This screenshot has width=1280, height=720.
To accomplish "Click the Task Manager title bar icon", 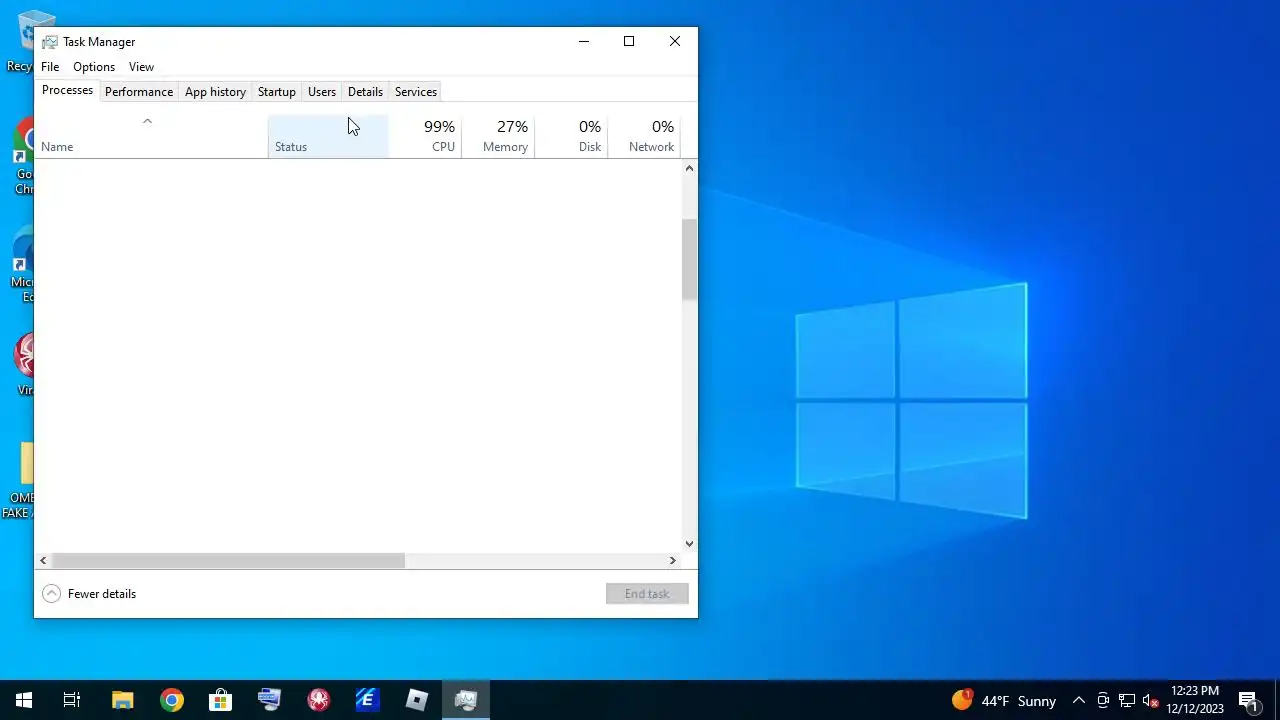I will 49,42.
